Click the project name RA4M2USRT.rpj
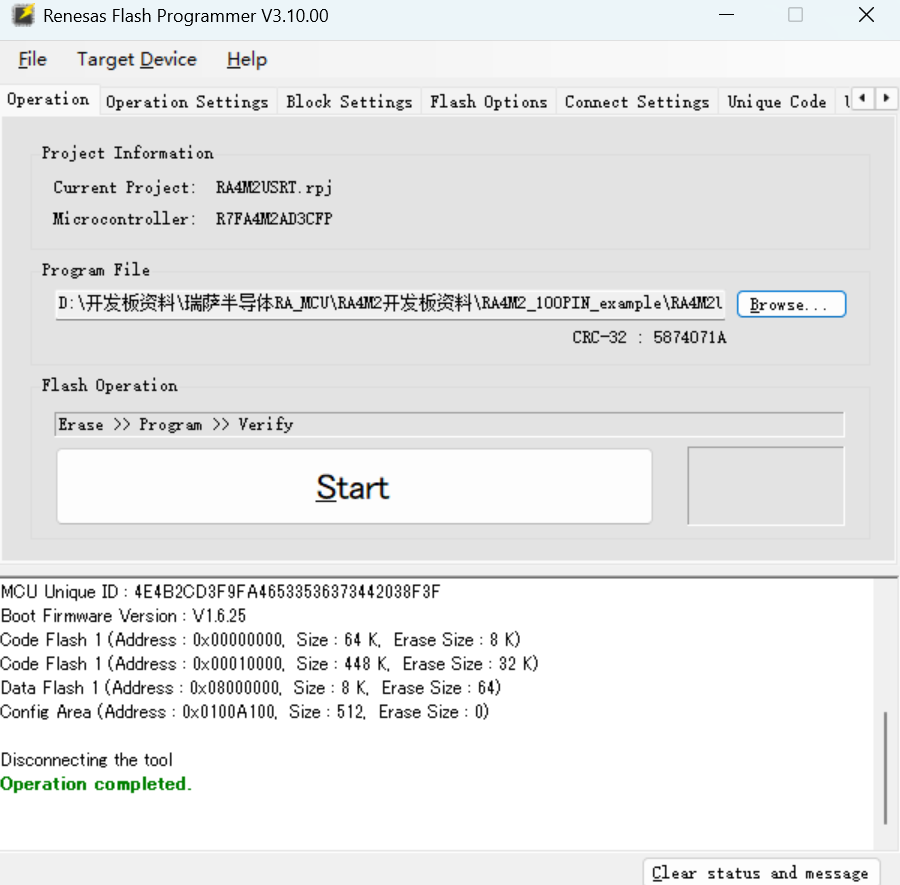 274,188
